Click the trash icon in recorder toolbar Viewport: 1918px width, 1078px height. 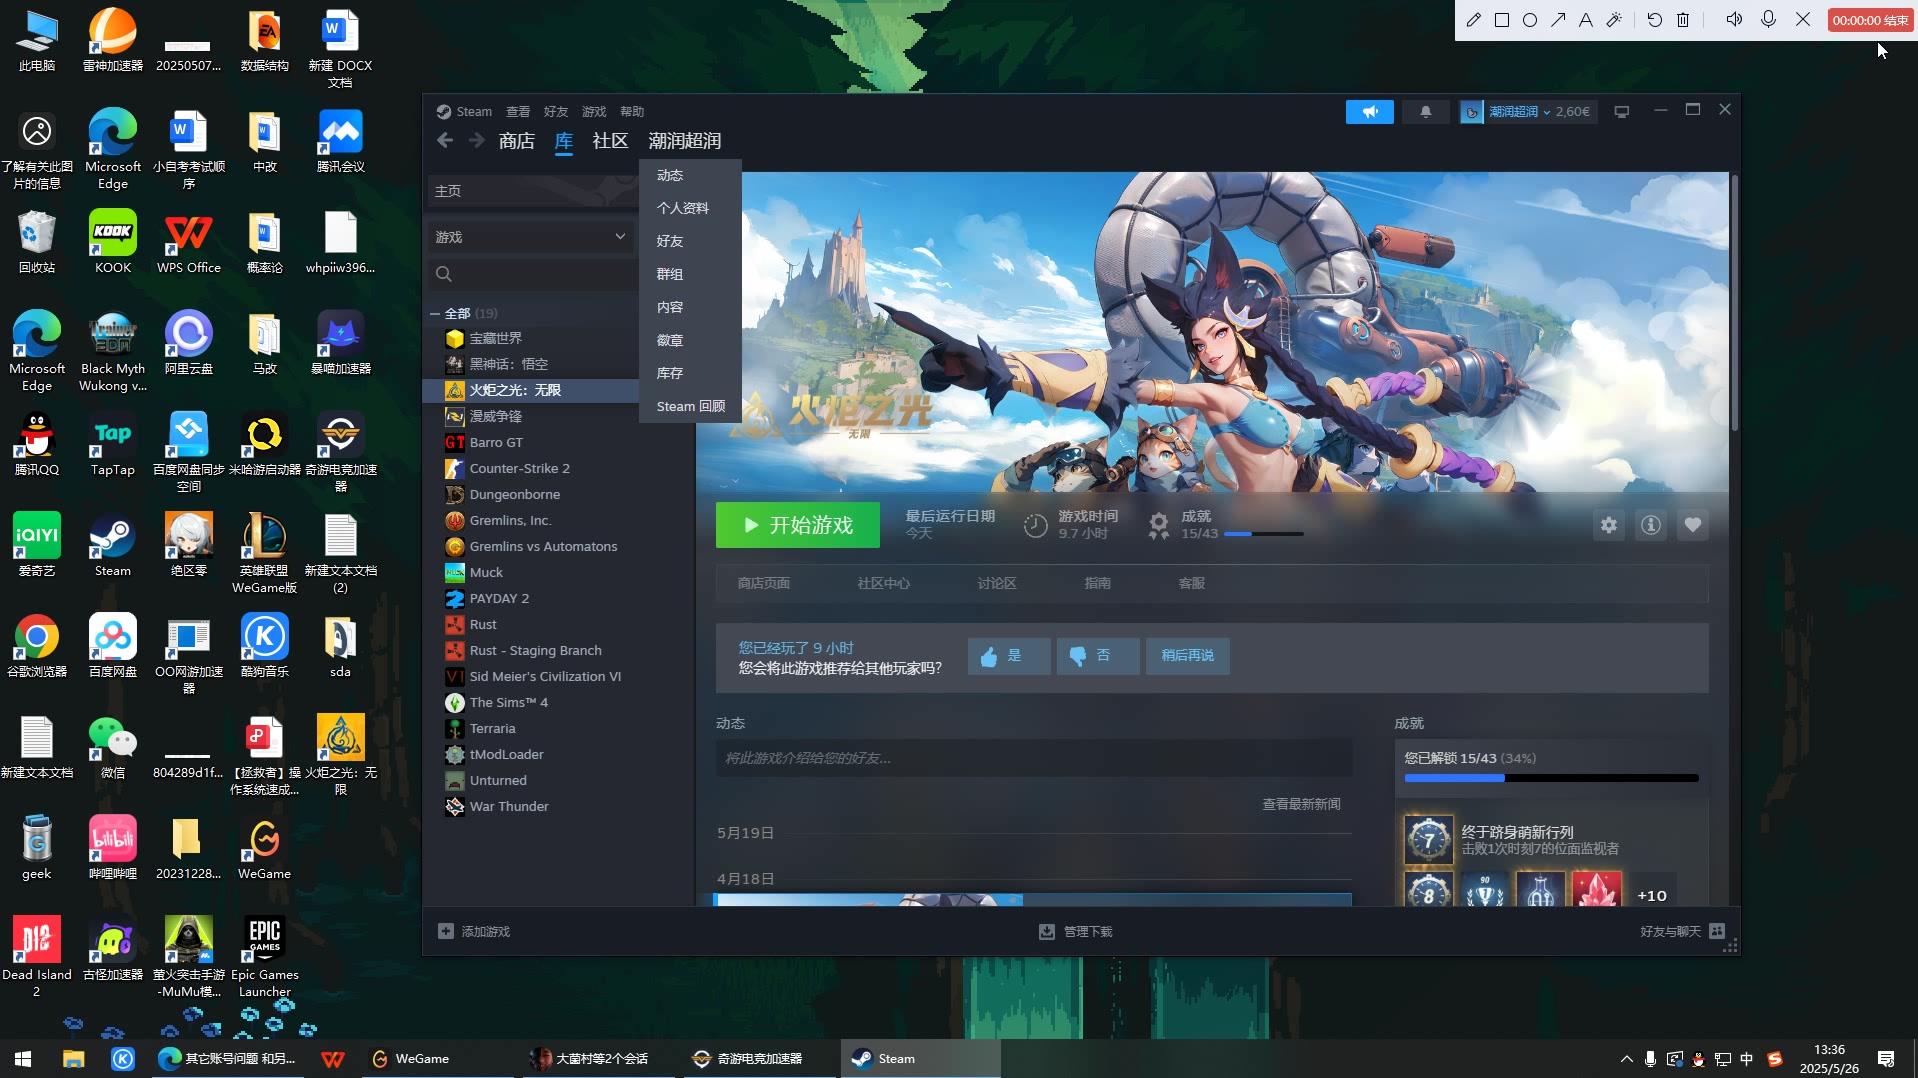click(x=1683, y=20)
